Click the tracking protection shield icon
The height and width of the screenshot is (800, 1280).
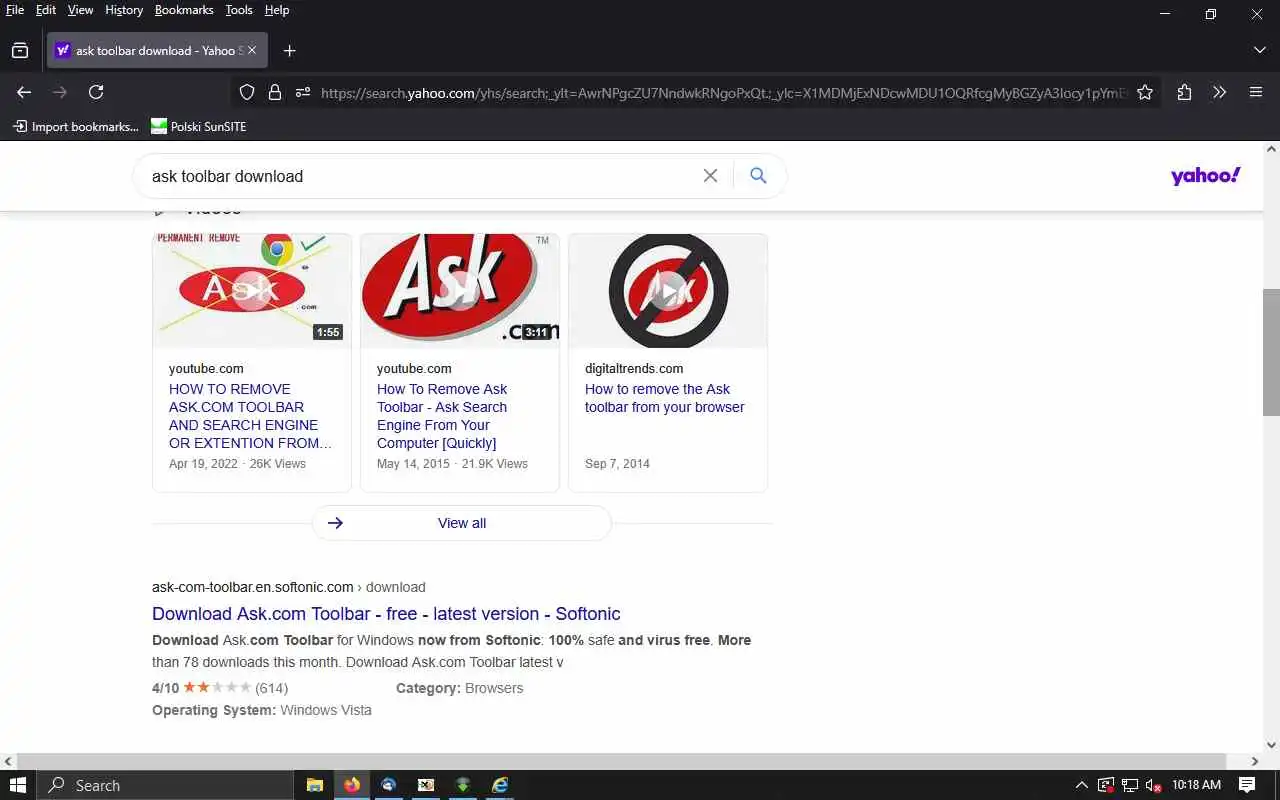pos(247,92)
